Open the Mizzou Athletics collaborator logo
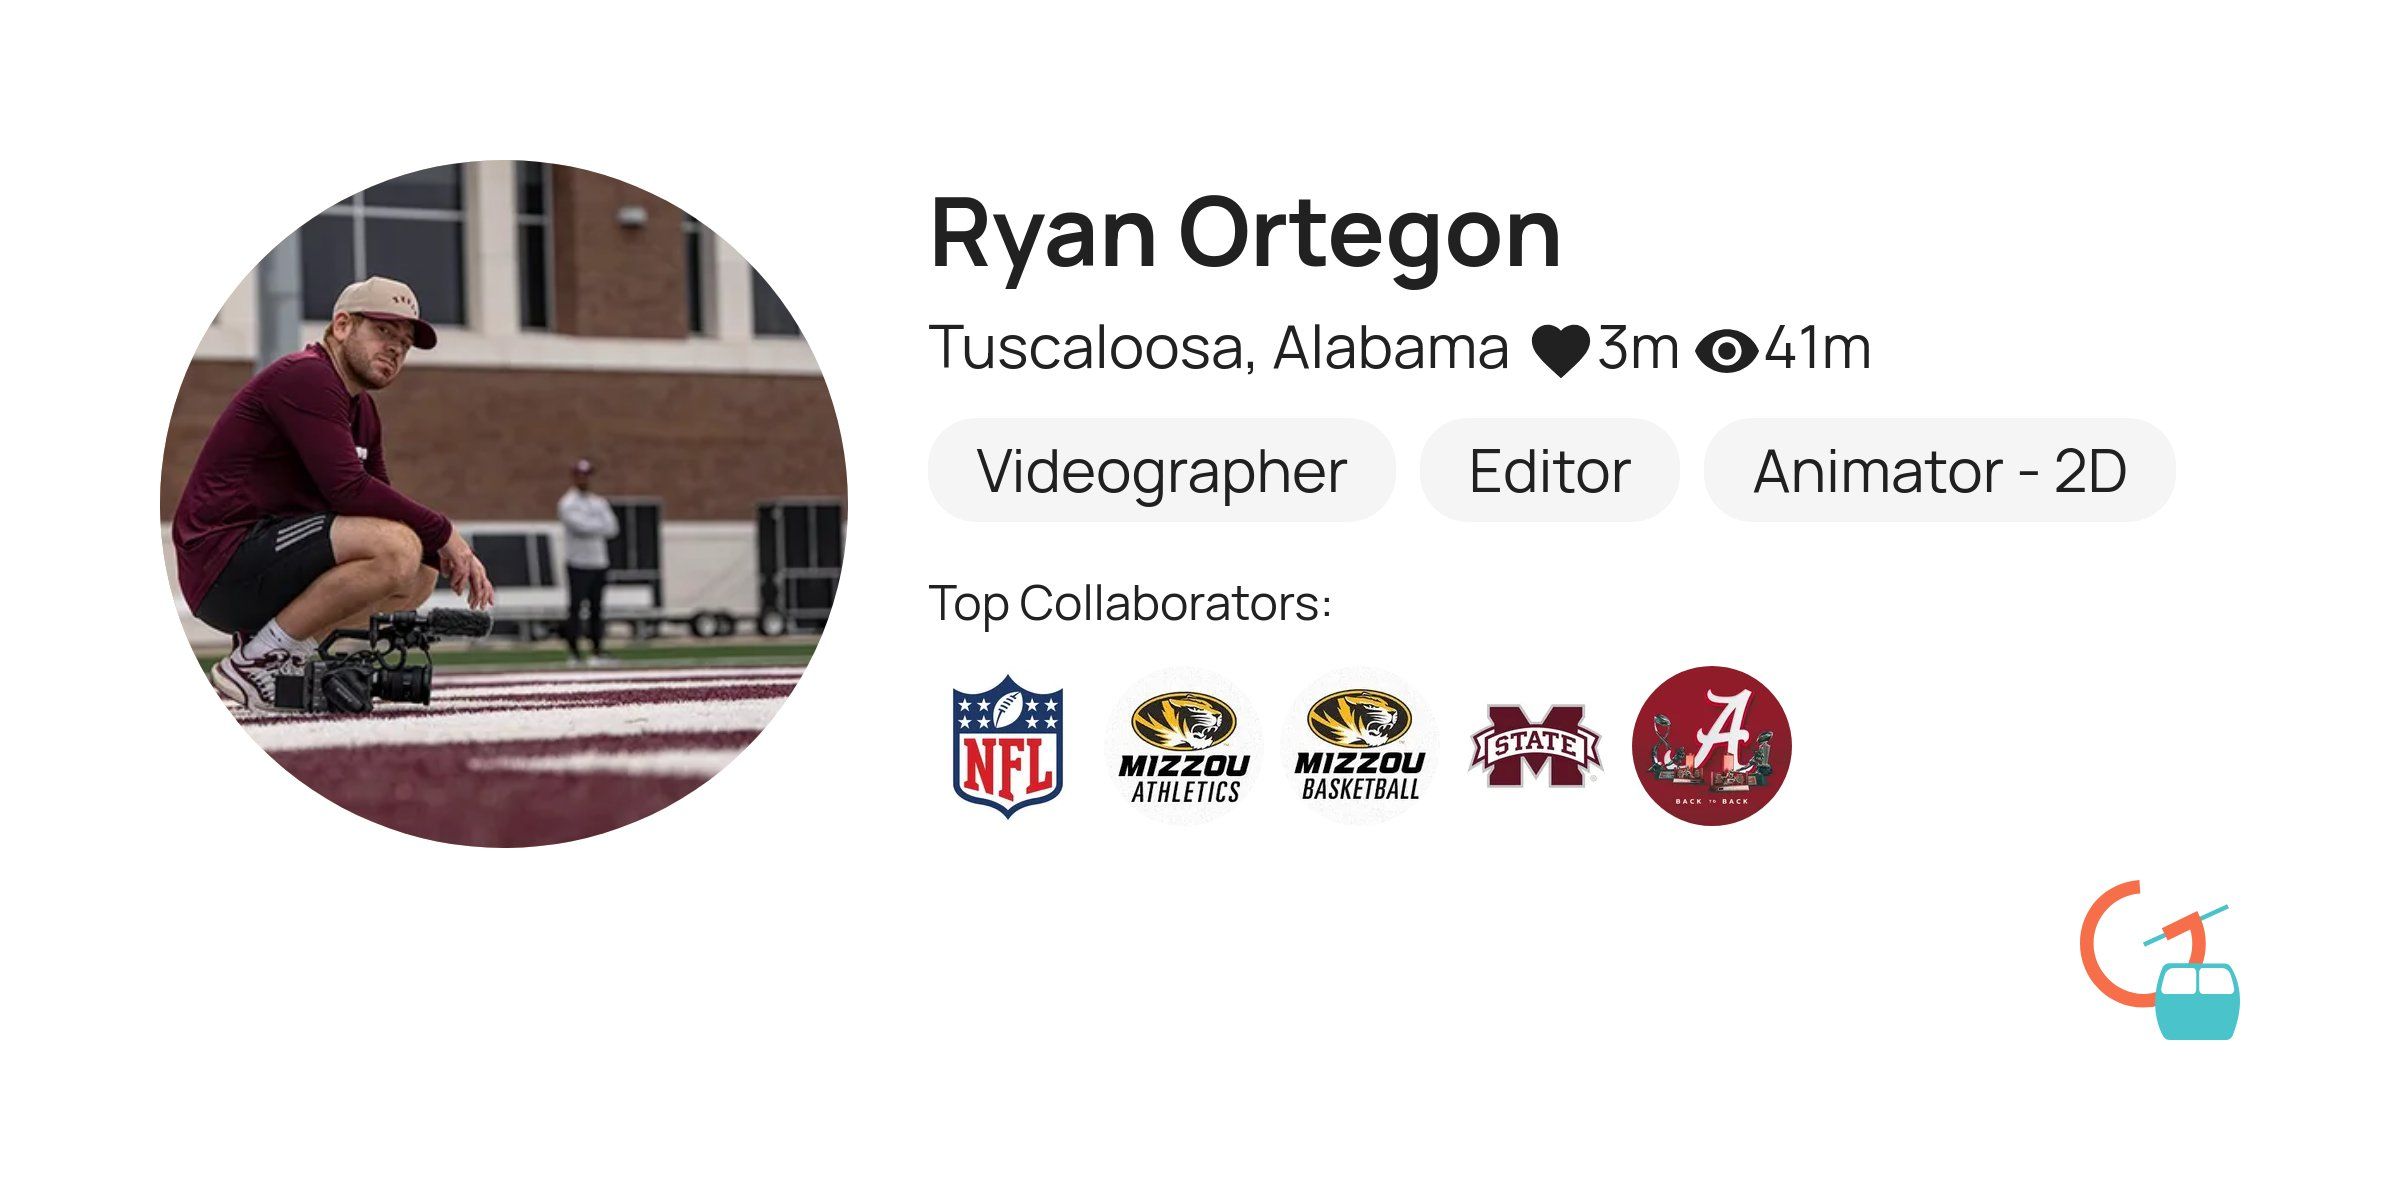This screenshot has width=2400, height=1200. (1184, 746)
